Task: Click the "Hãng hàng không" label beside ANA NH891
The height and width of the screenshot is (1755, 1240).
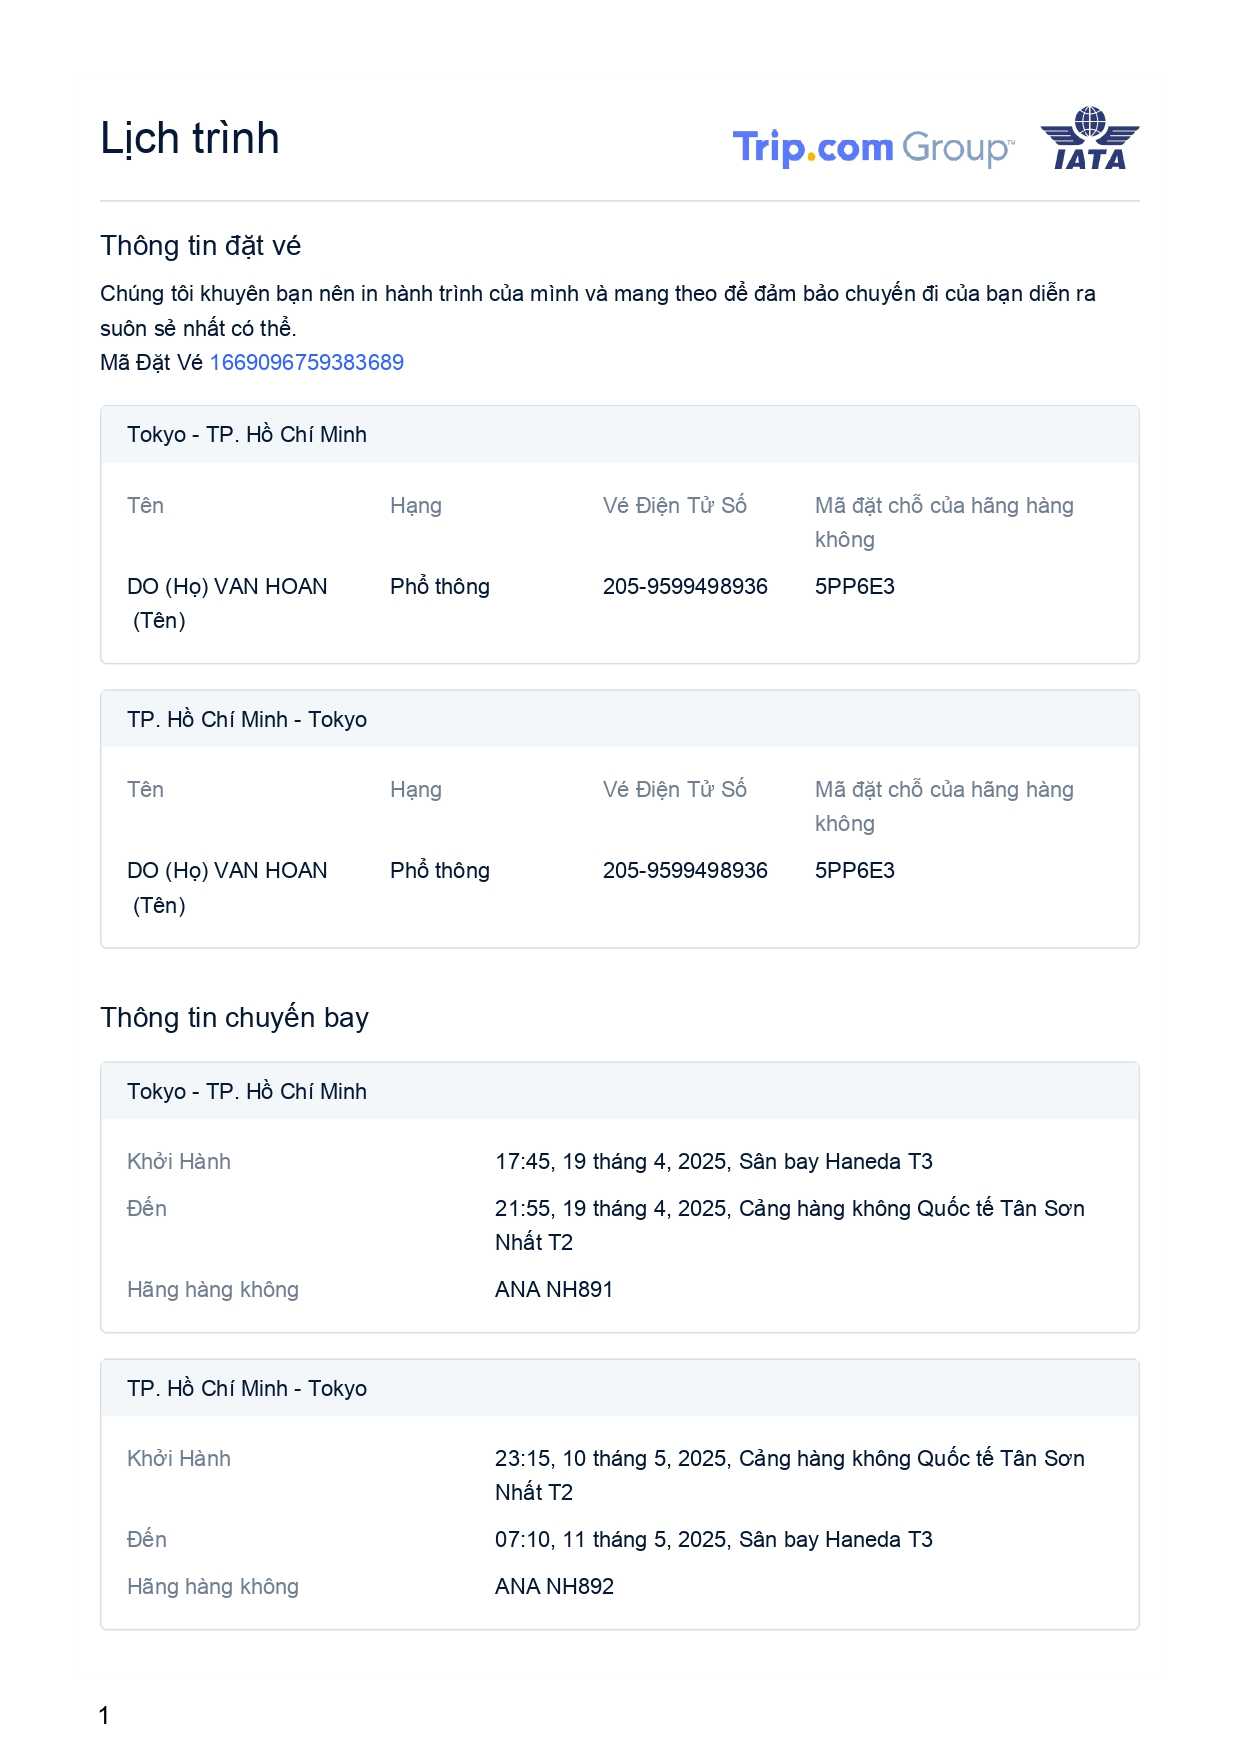Action: point(213,1289)
